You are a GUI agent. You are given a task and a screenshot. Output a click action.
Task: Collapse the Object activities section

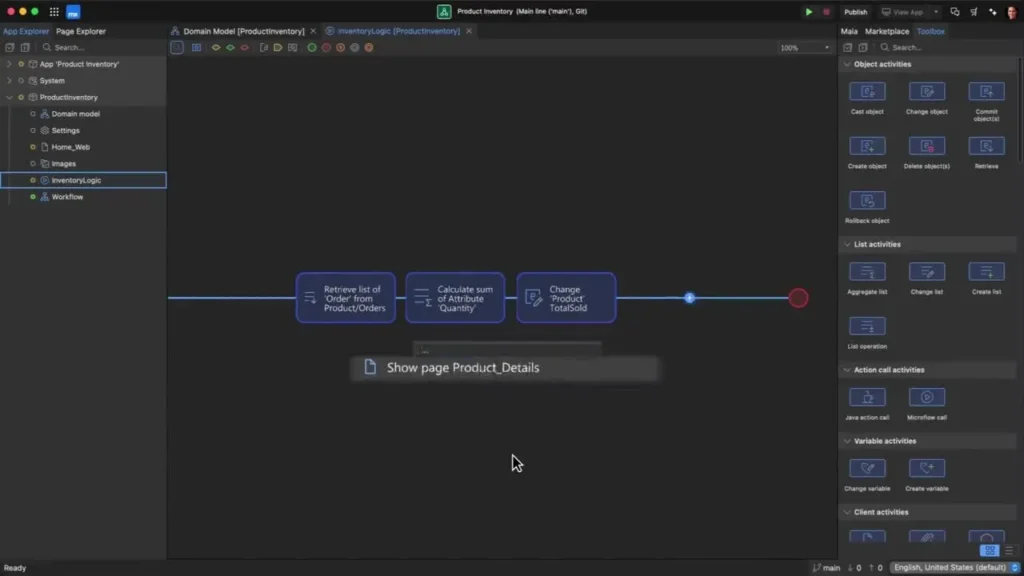click(845, 63)
